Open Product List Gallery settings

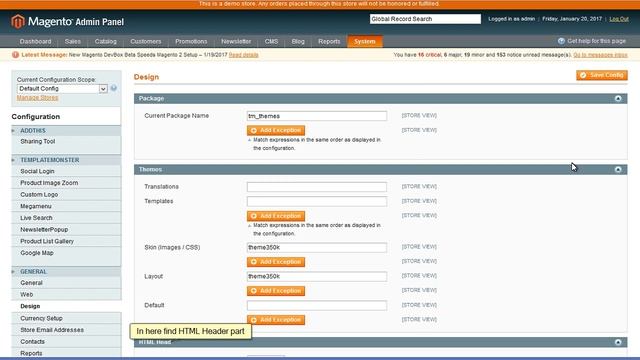pos(47,241)
